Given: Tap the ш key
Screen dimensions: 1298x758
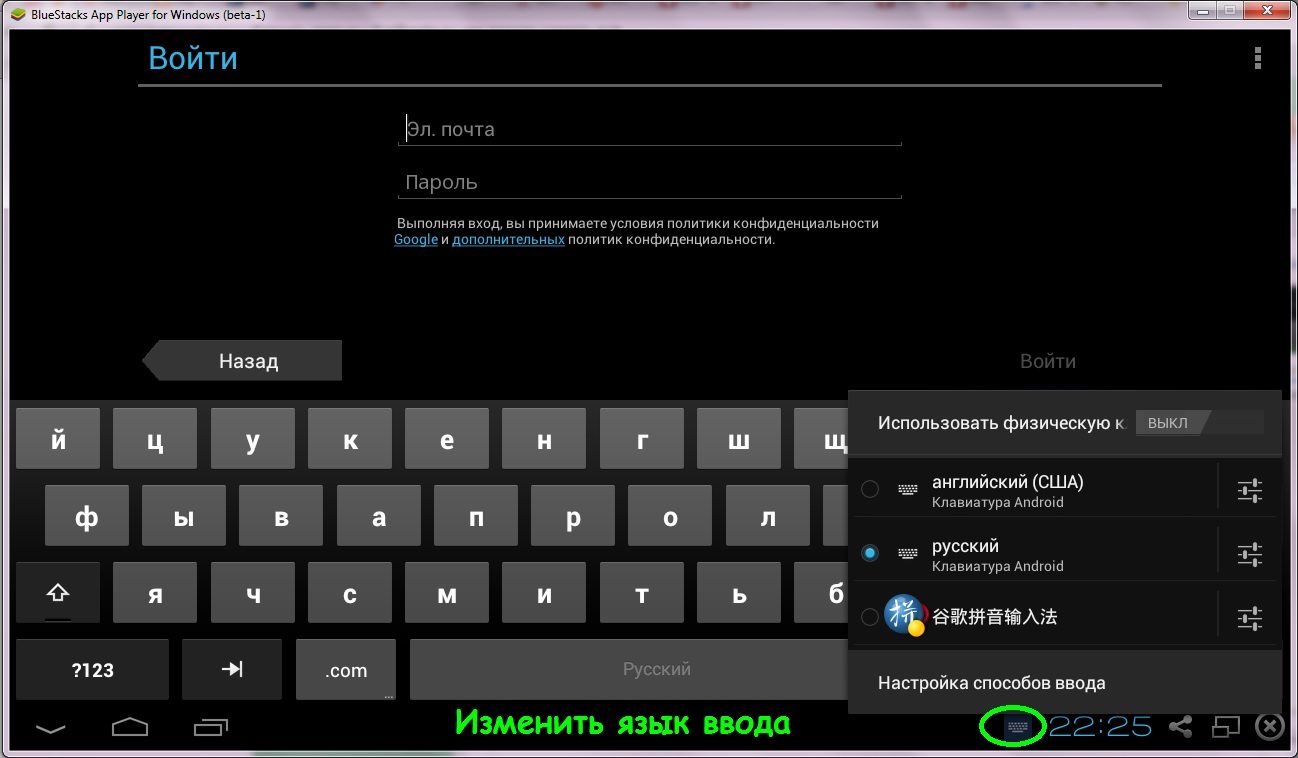Looking at the screenshot, I should pos(738,439).
